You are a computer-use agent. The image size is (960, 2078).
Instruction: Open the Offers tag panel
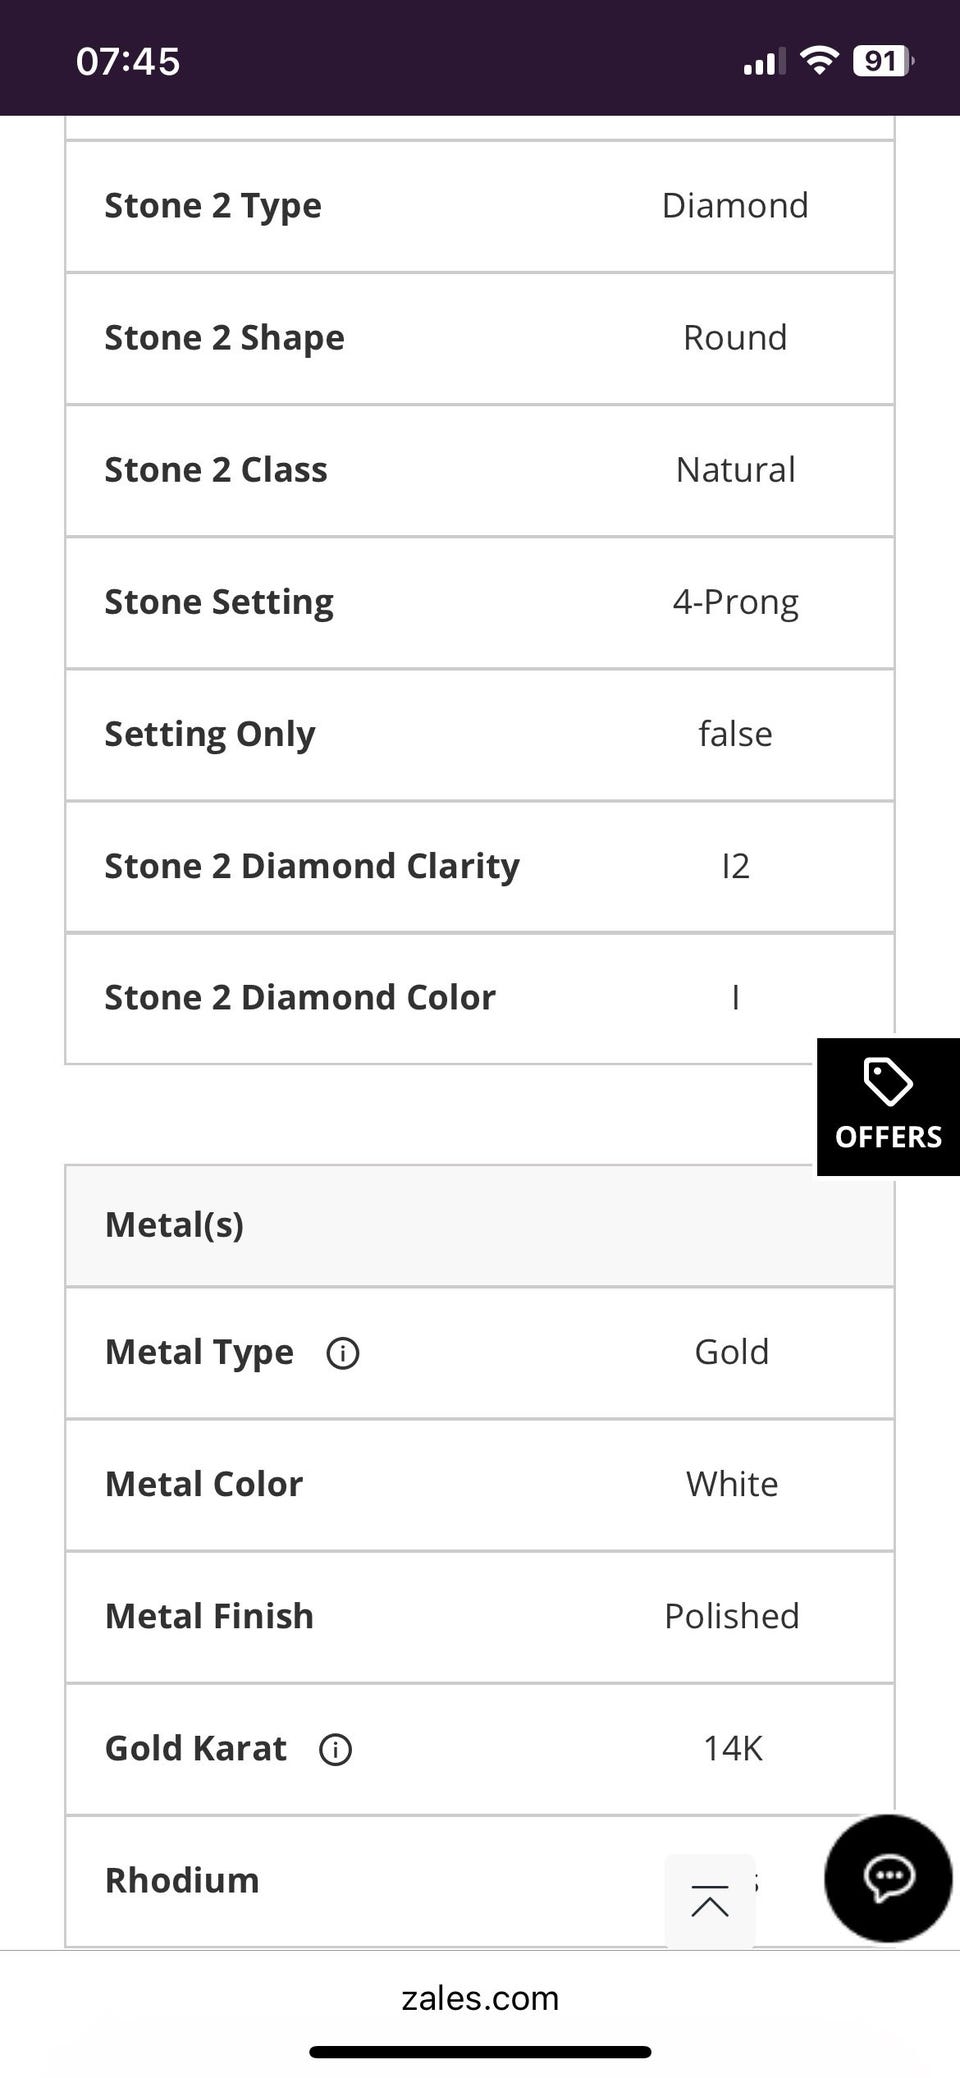(x=888, y=1106)
